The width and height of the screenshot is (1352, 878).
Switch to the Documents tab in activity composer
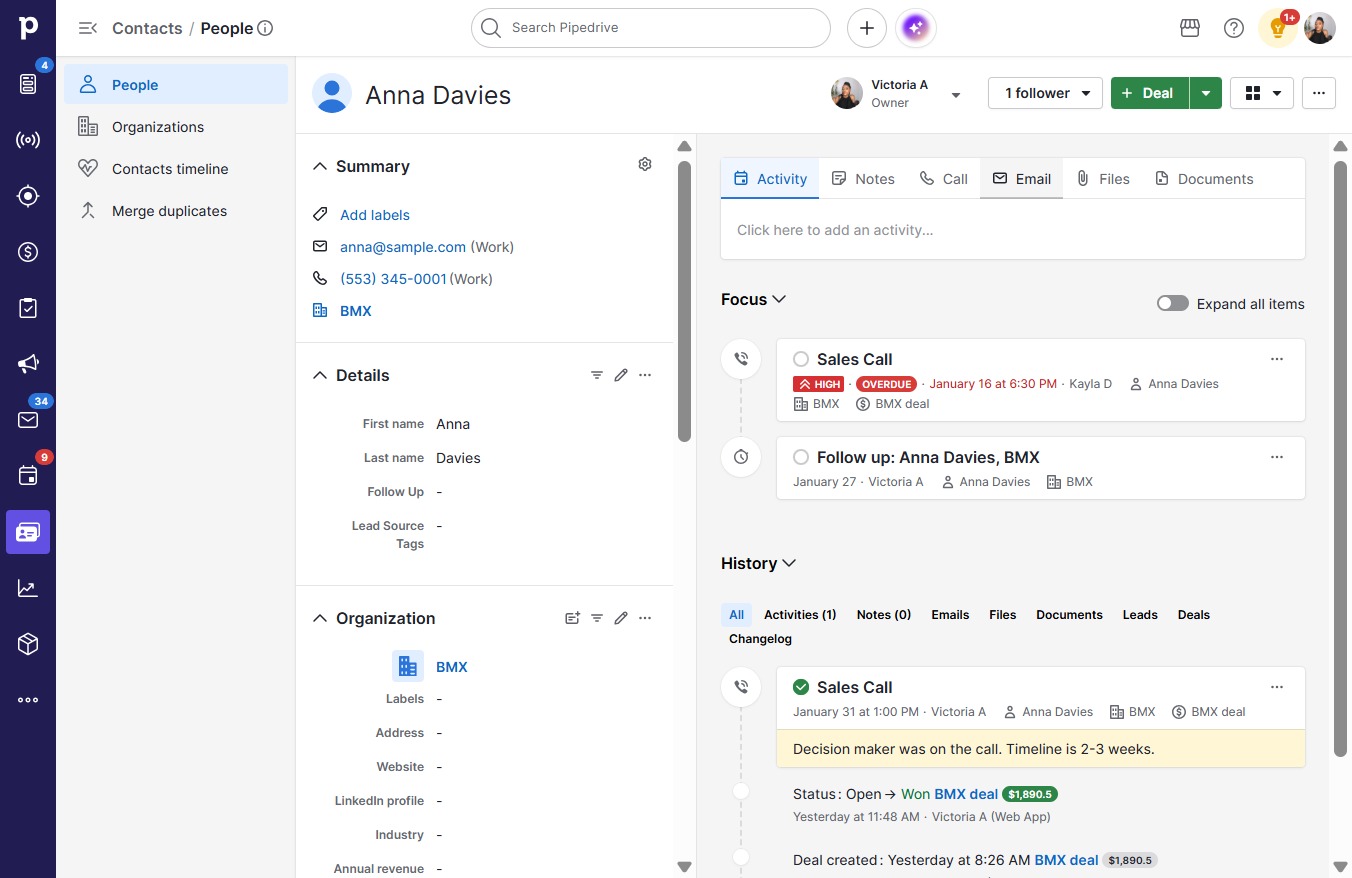1203,179
